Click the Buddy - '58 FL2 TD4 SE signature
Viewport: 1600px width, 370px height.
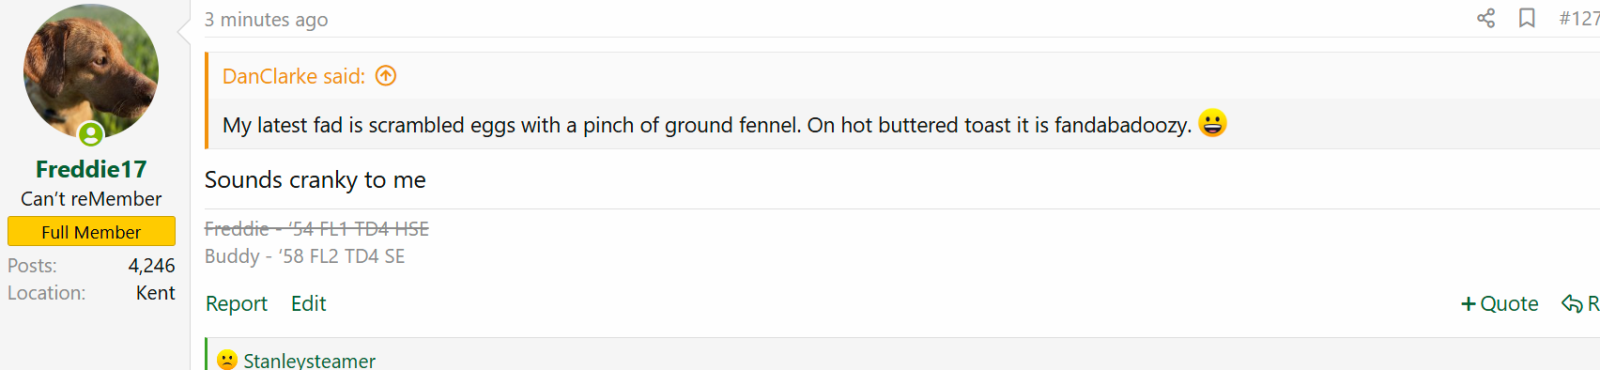pyautogui.click(x=304, y=256)
